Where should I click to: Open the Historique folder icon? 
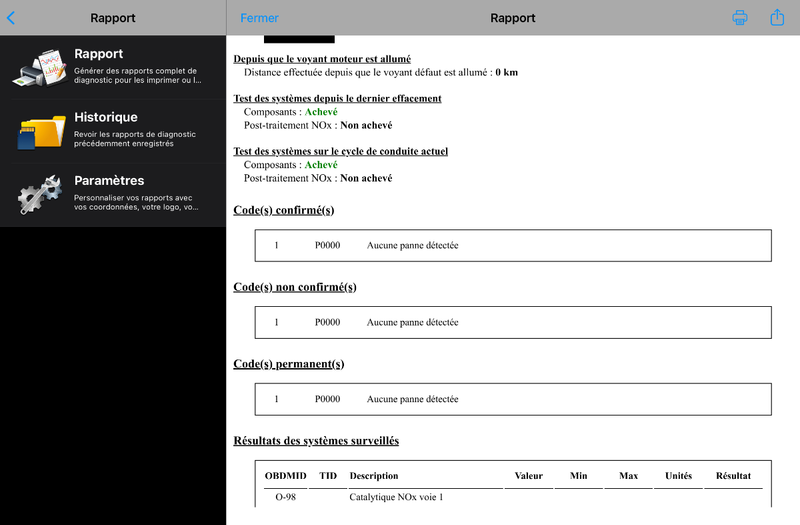pyautogui.click(x=42, y=131)
